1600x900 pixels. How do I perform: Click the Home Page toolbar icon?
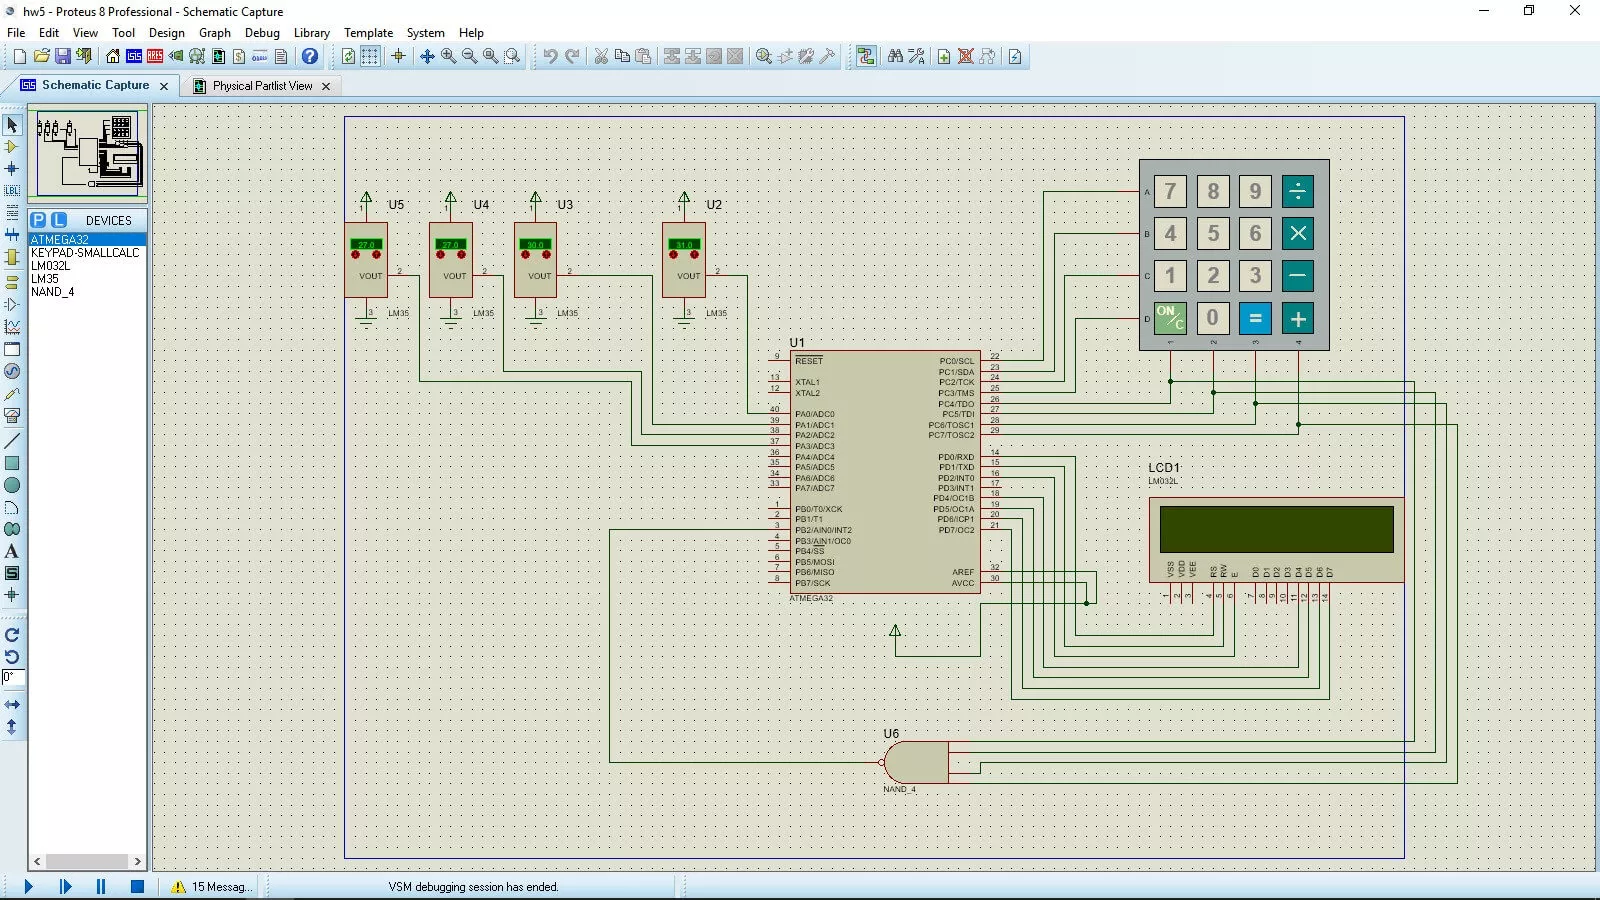113,56
